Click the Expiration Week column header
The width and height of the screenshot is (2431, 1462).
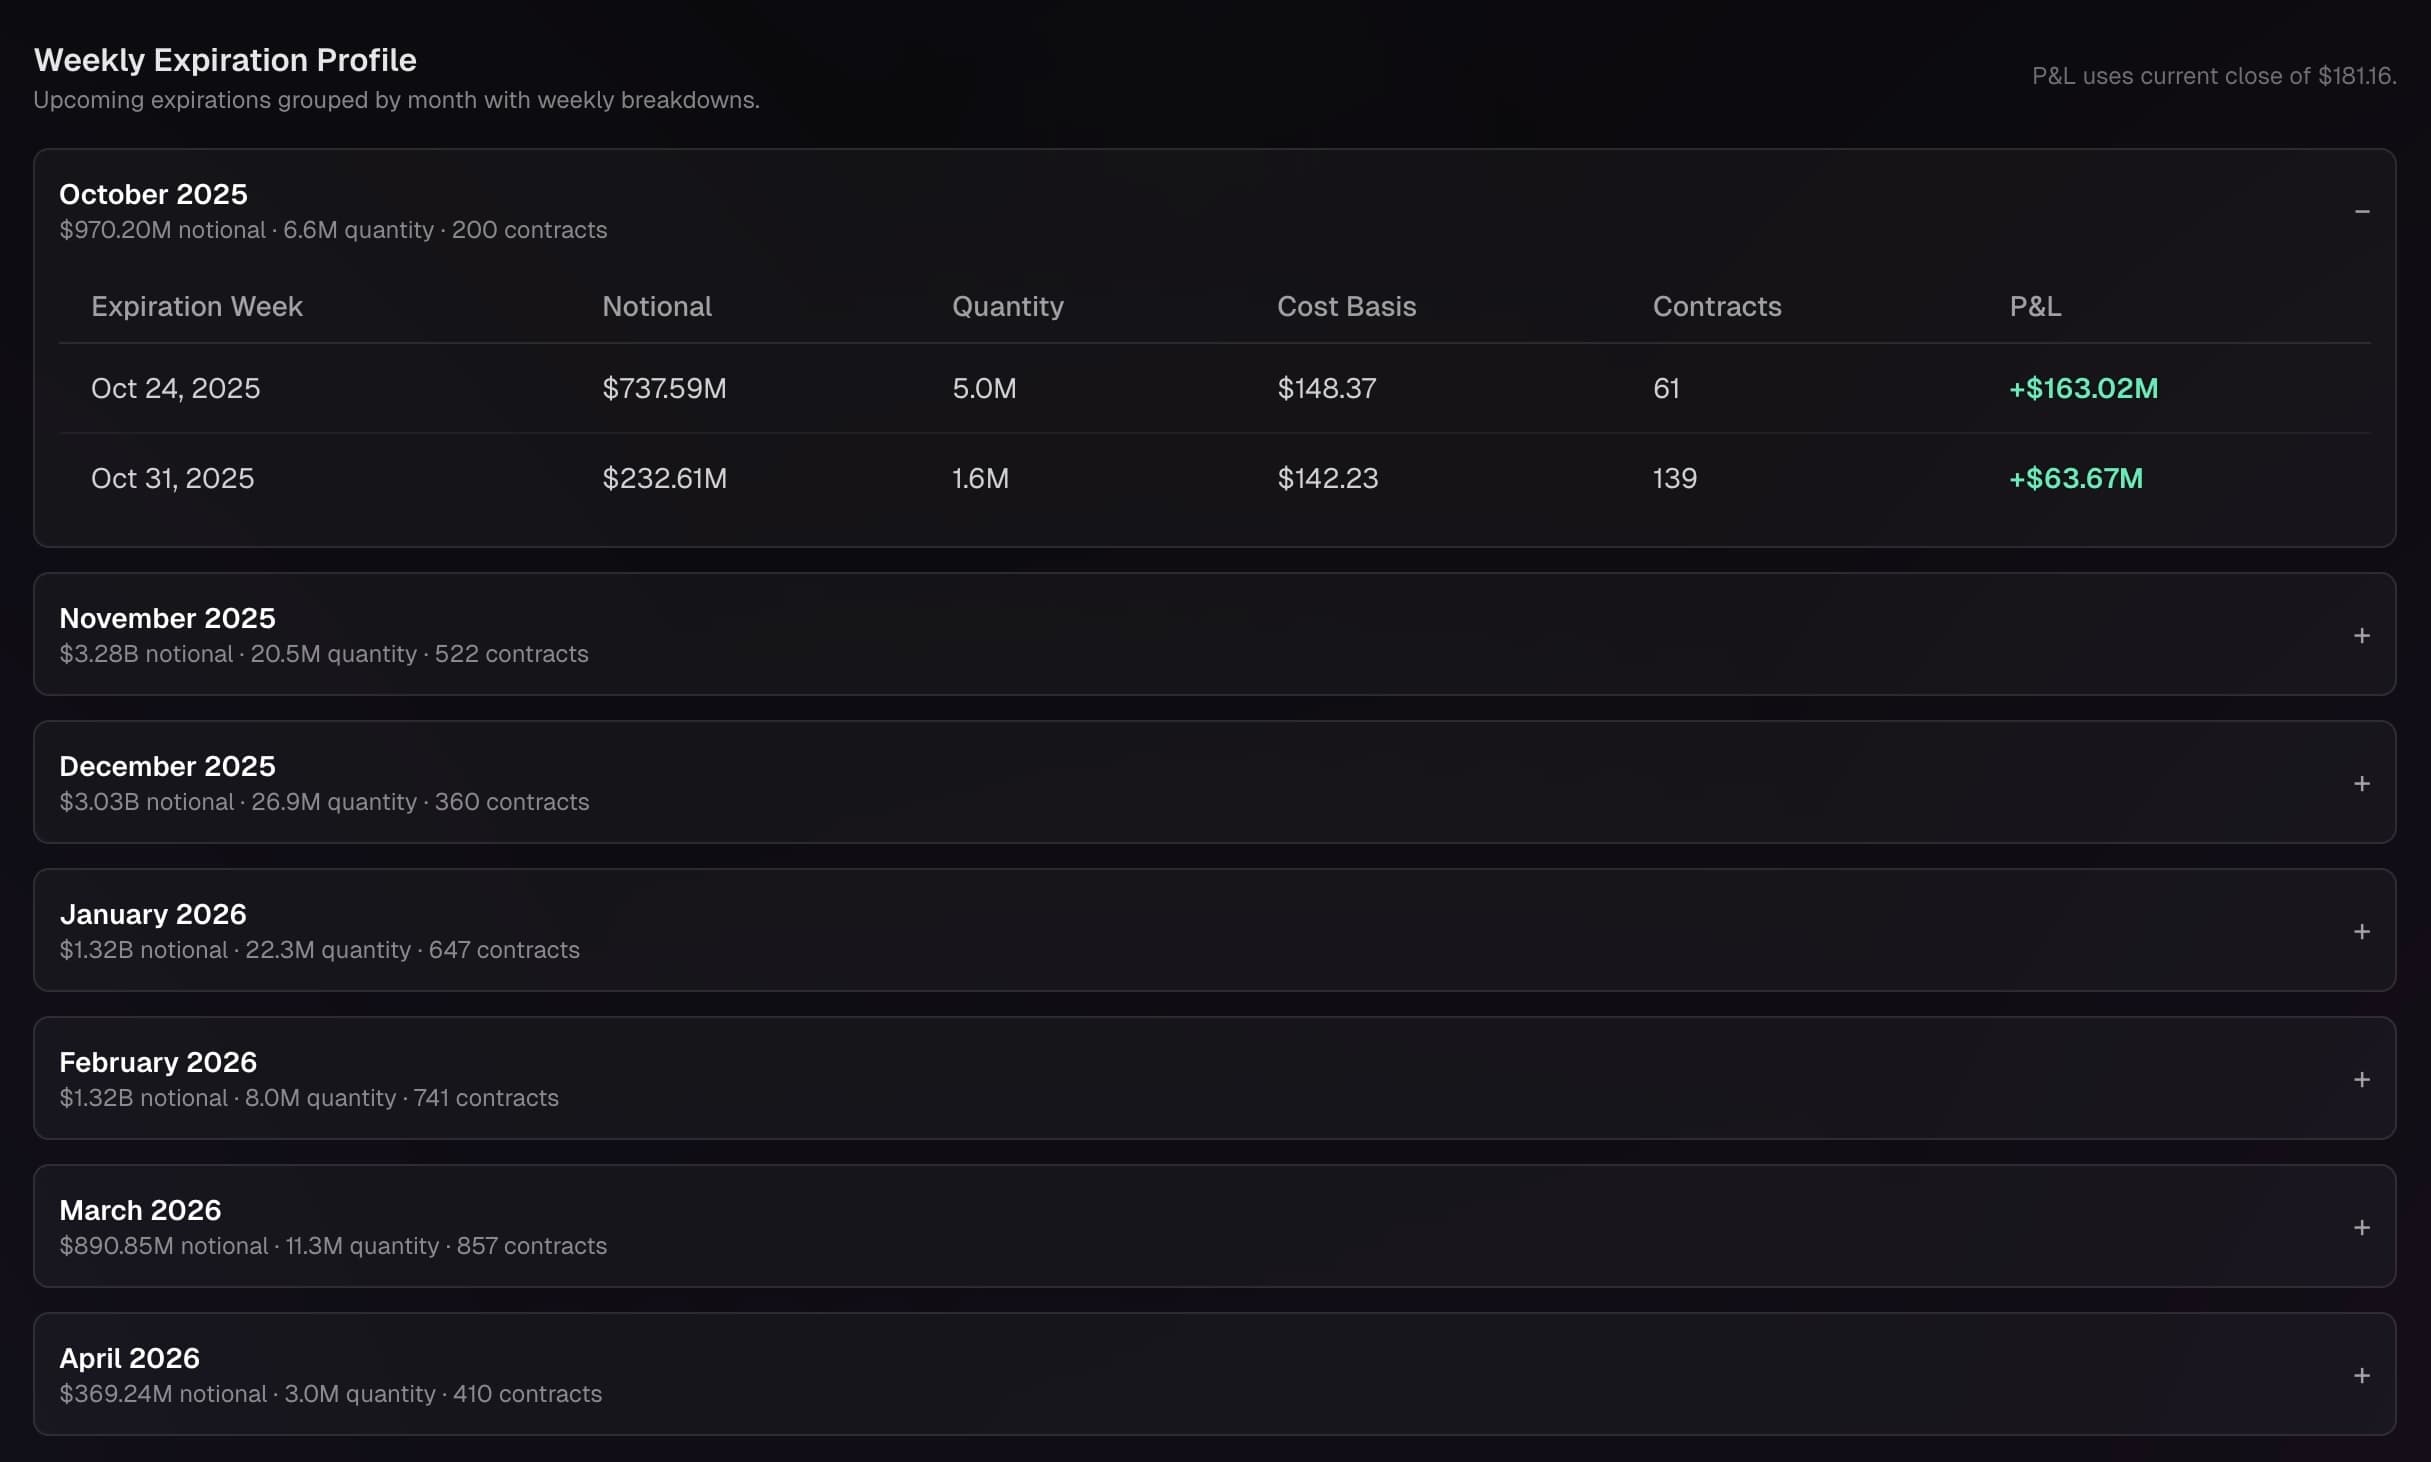point(196,306)
